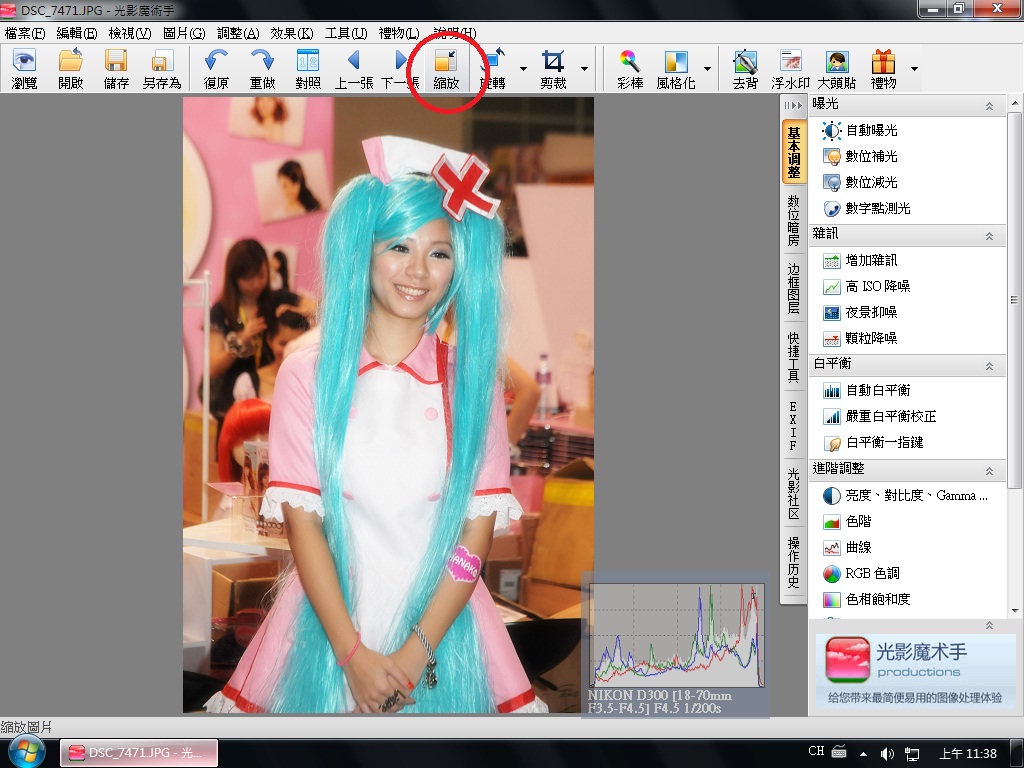The image size is (1024, 768).
Task: Click the Windows Start button
Action: [26, 752]
